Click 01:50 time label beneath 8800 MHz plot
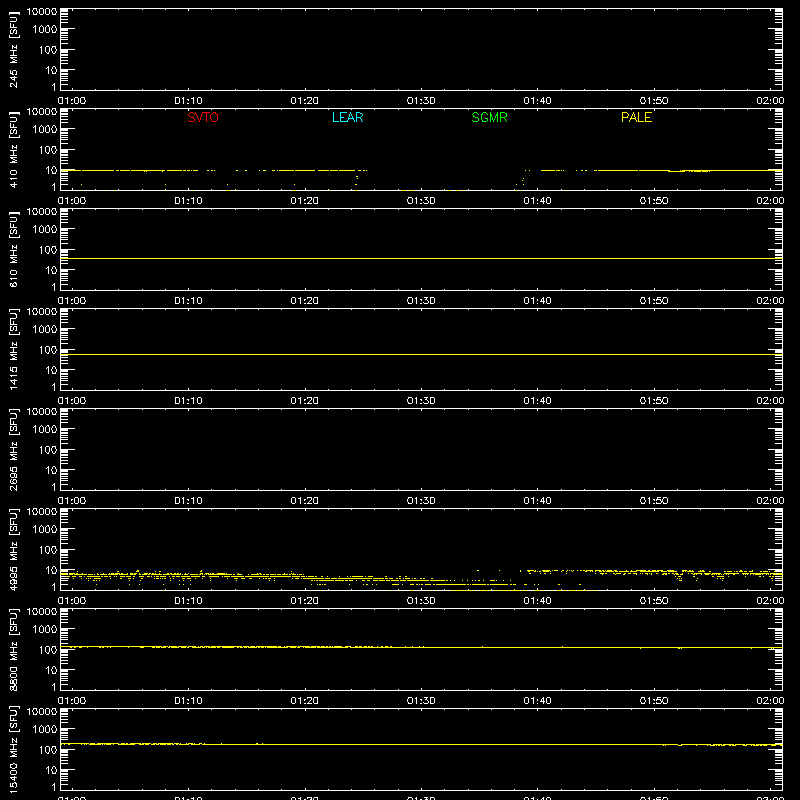The height and width of the screenshot is (800, 800). coord(654,701)
